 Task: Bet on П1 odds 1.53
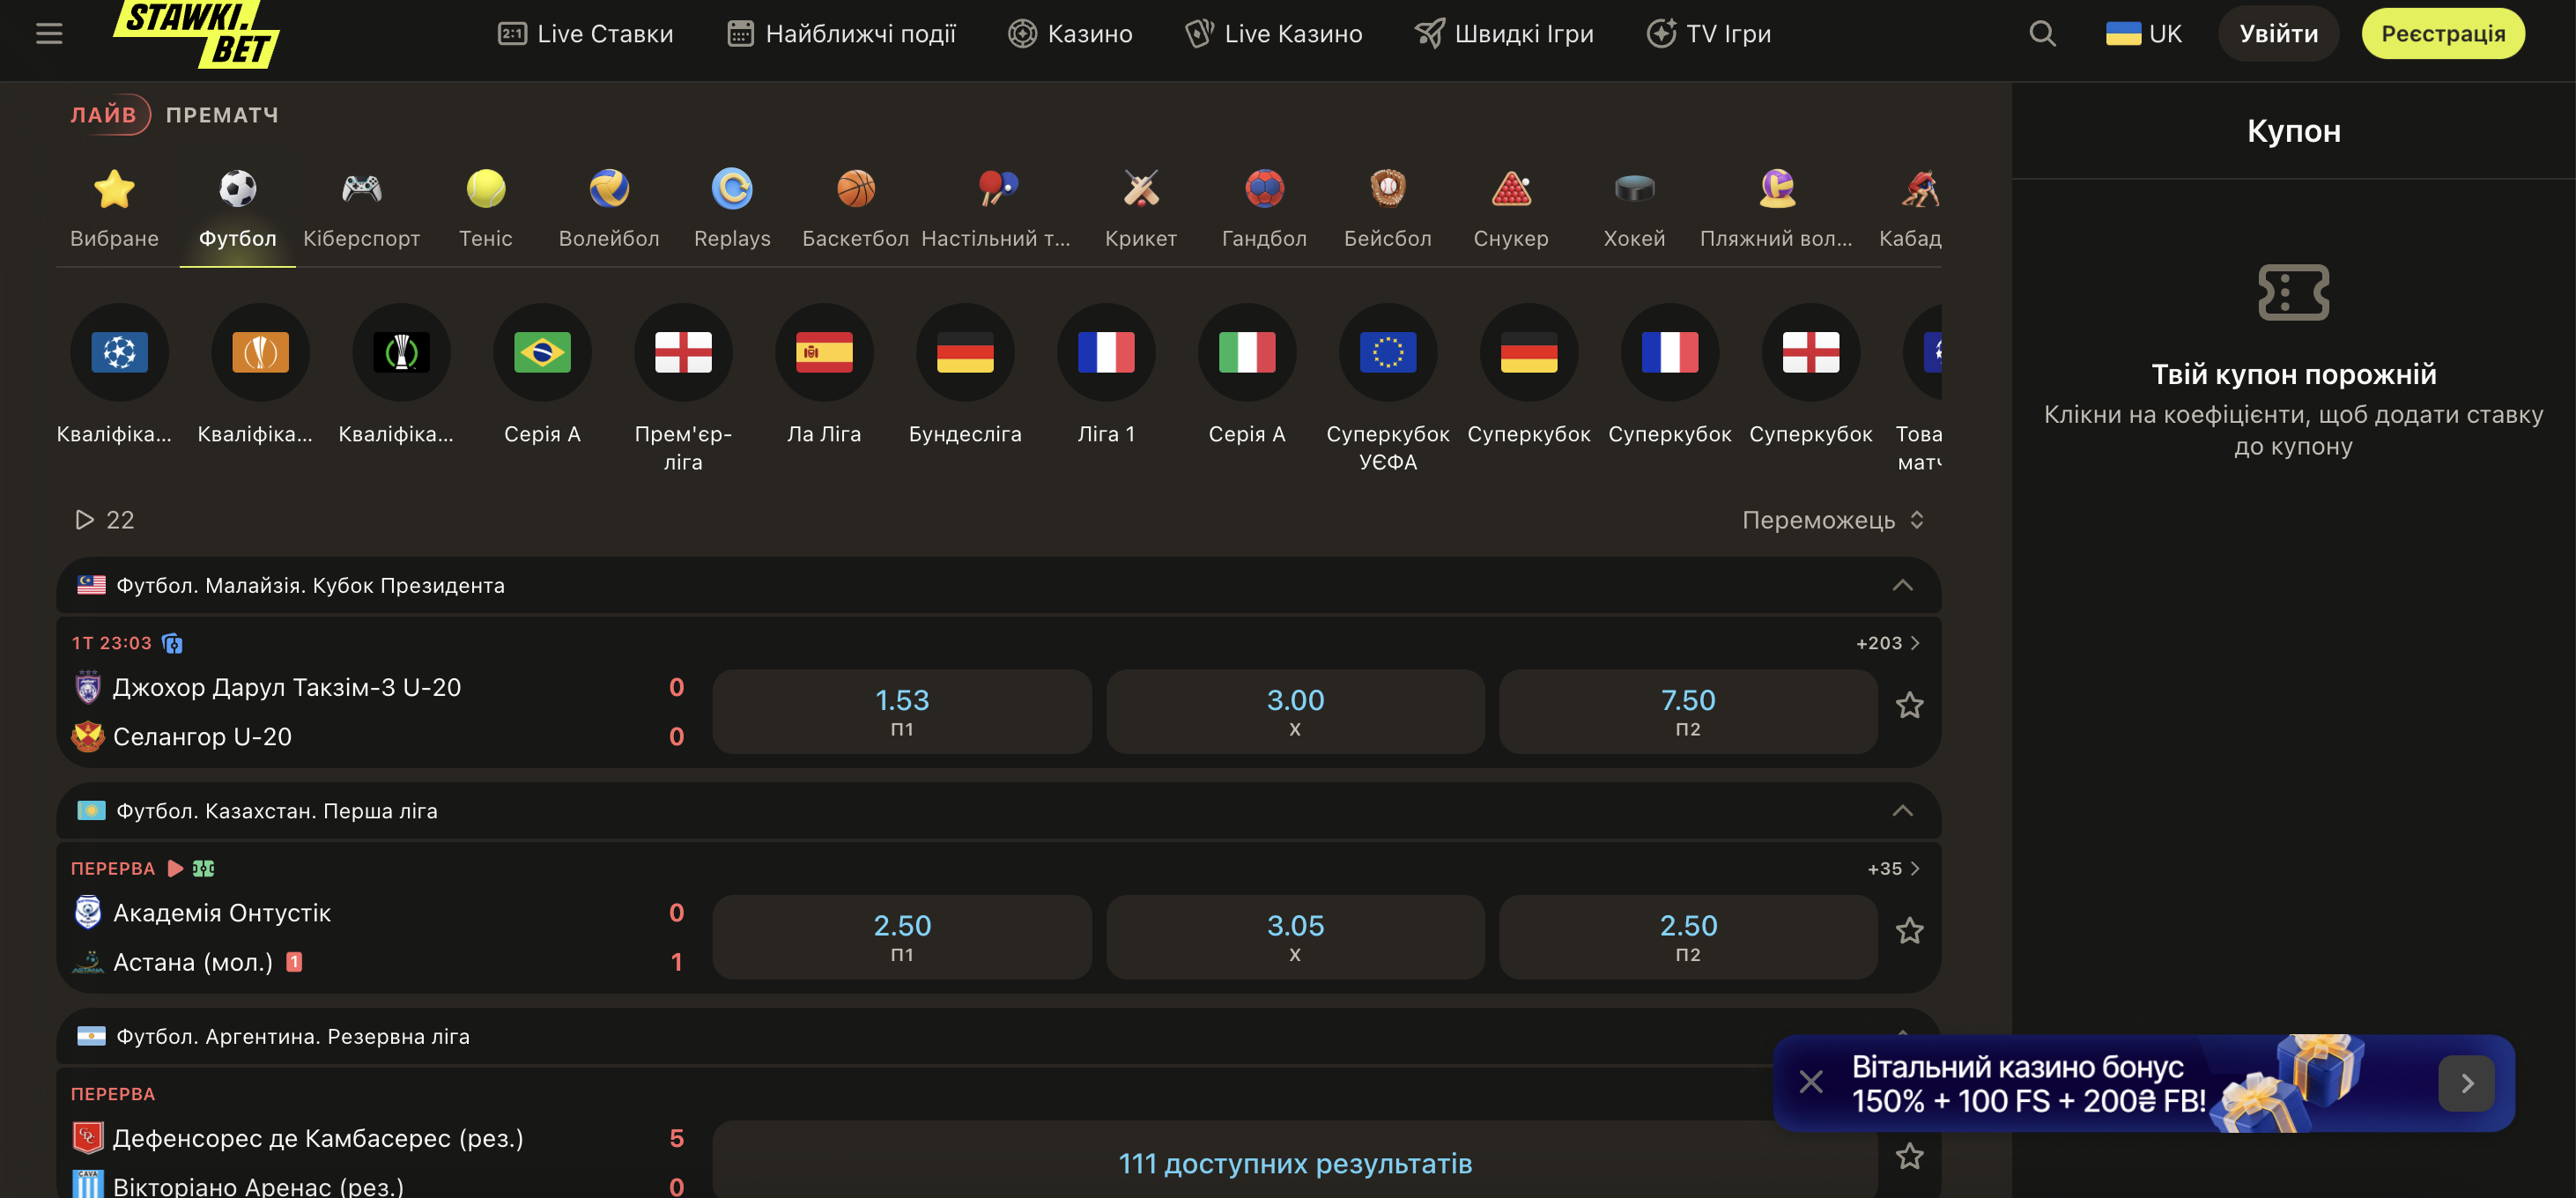click(x=902, y=711)
